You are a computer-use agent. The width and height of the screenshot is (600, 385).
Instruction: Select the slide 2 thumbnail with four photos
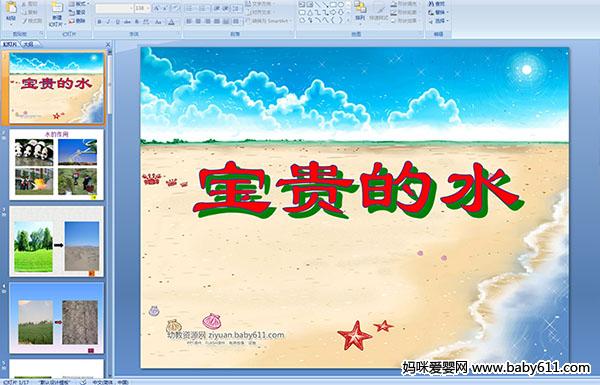[x=57, y=165]
